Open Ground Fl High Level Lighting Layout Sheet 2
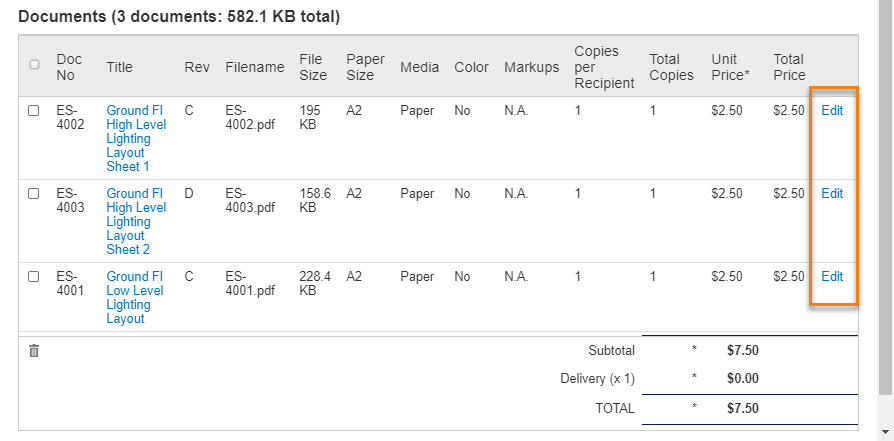This screenshot has width=894, height=441. coord(136,221)
